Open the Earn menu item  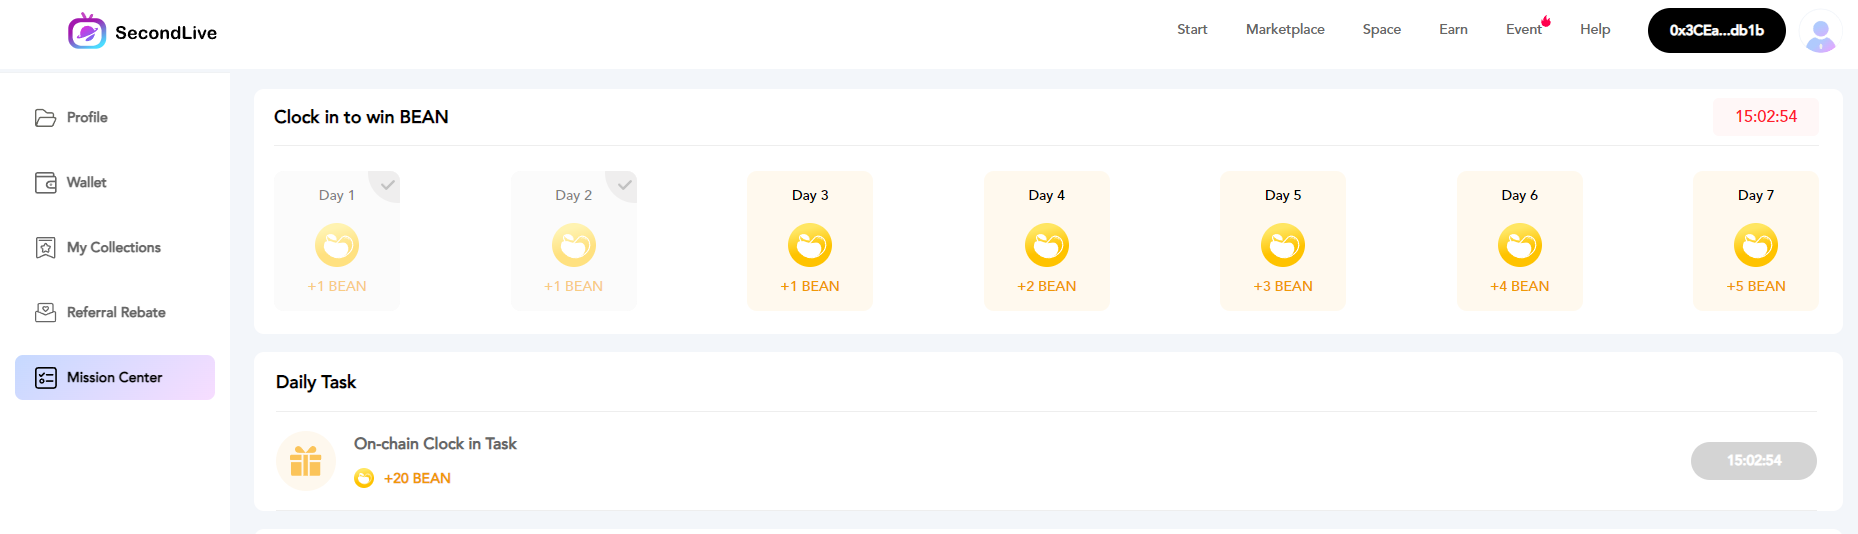click(x=1453, y=30)
